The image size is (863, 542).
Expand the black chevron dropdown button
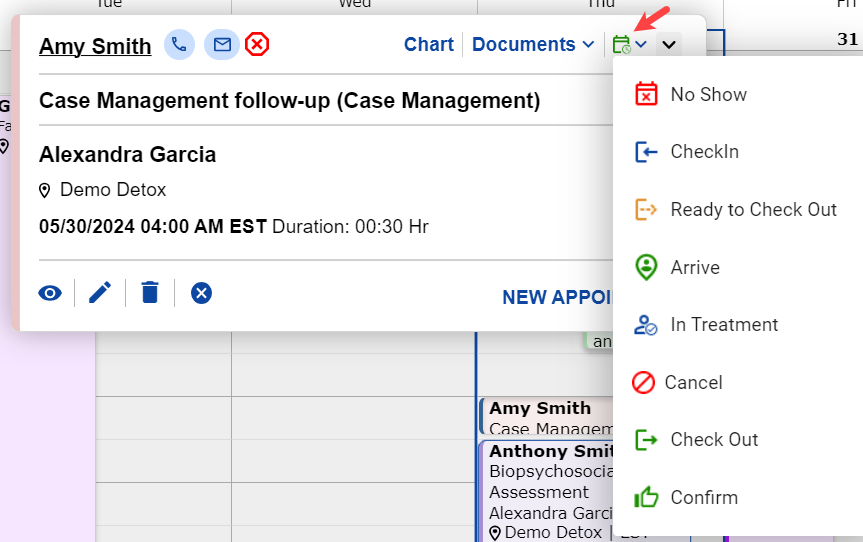(669, 45)
